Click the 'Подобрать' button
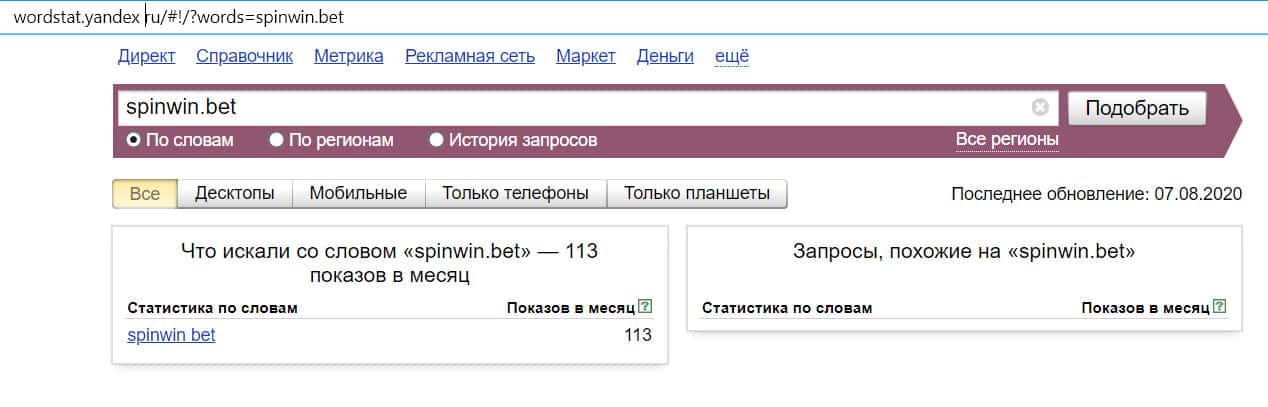This screenshot has width=1268, height=407. click(x=1137, y=108)
